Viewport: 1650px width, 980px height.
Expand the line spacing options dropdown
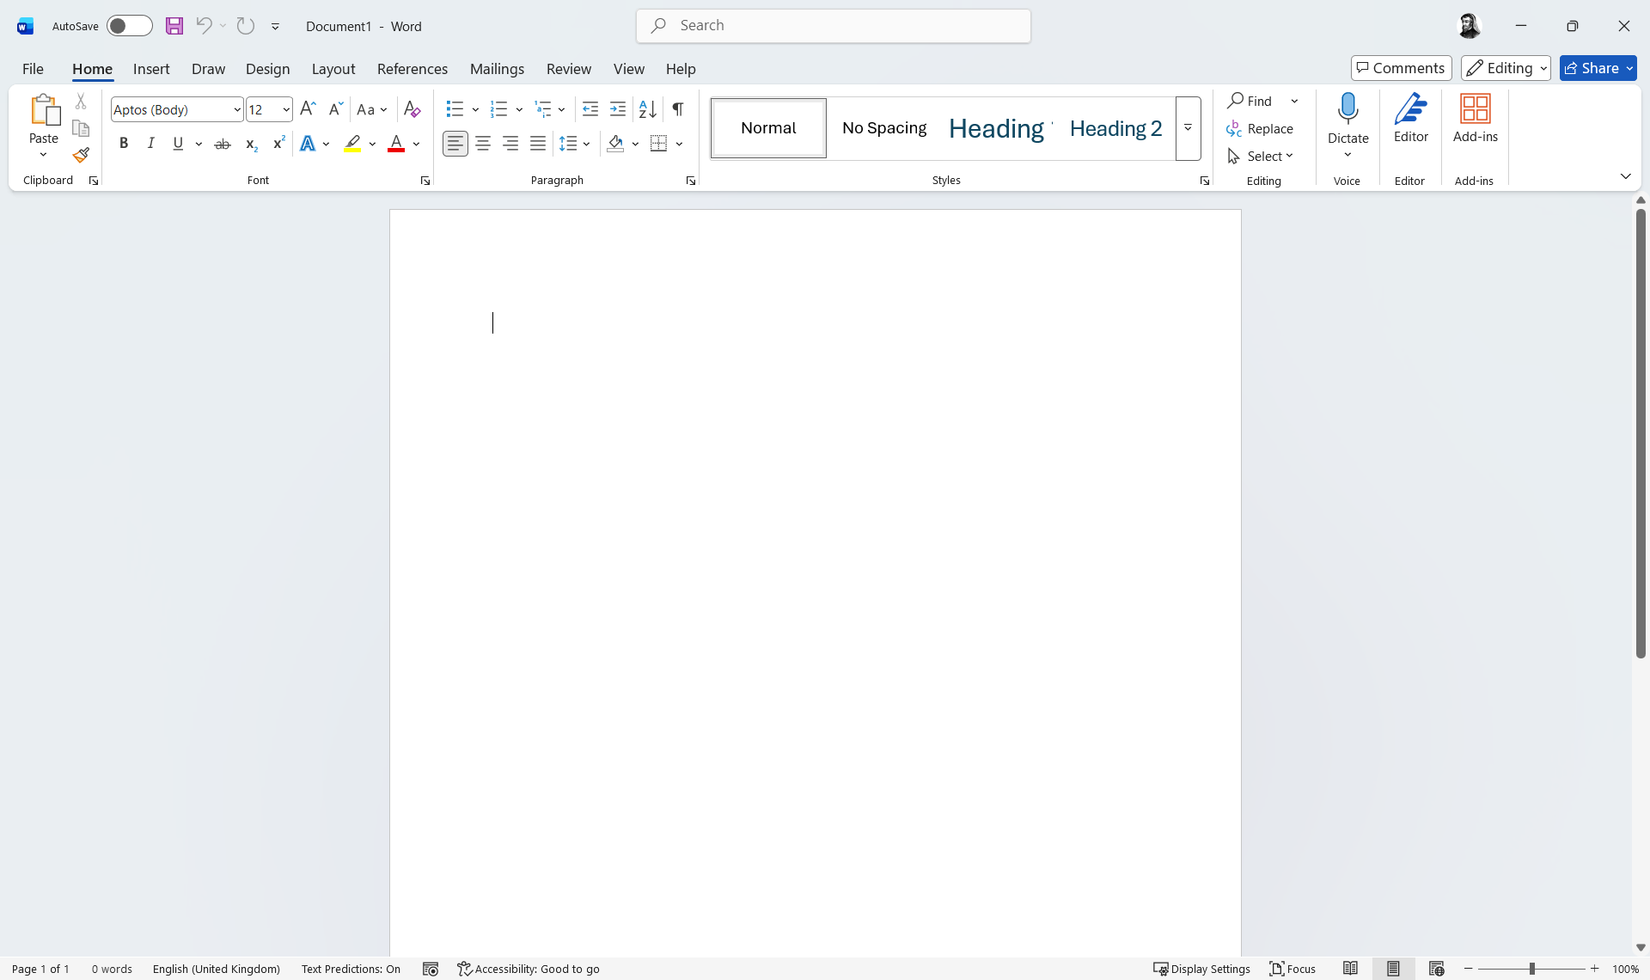click(587, 143)
